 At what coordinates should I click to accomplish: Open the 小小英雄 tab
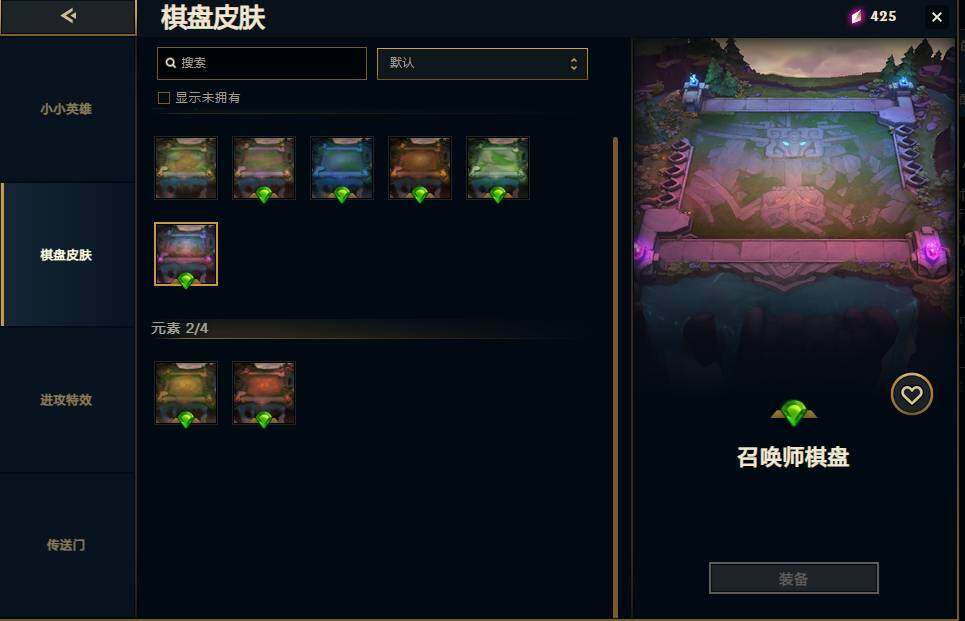(x=66, y=109)
